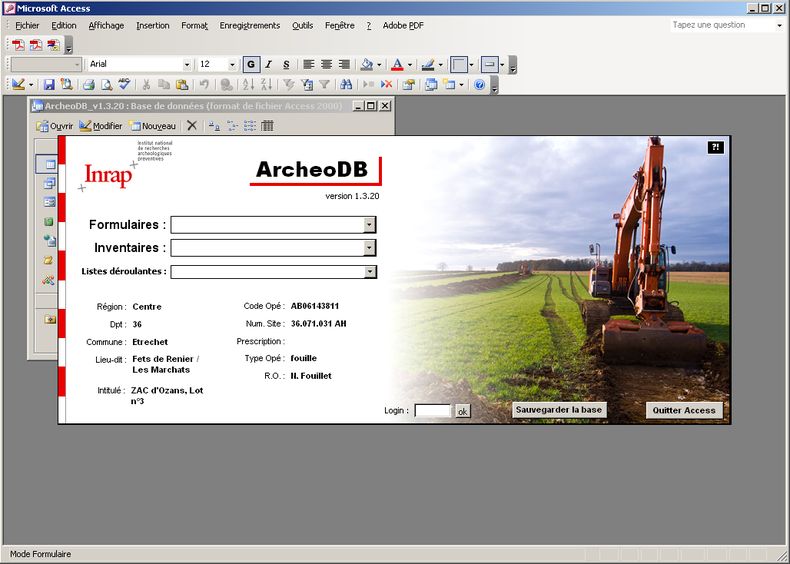
Task: Show the Database Window icon
Action: pyautogui.click(x=431, y=85)
